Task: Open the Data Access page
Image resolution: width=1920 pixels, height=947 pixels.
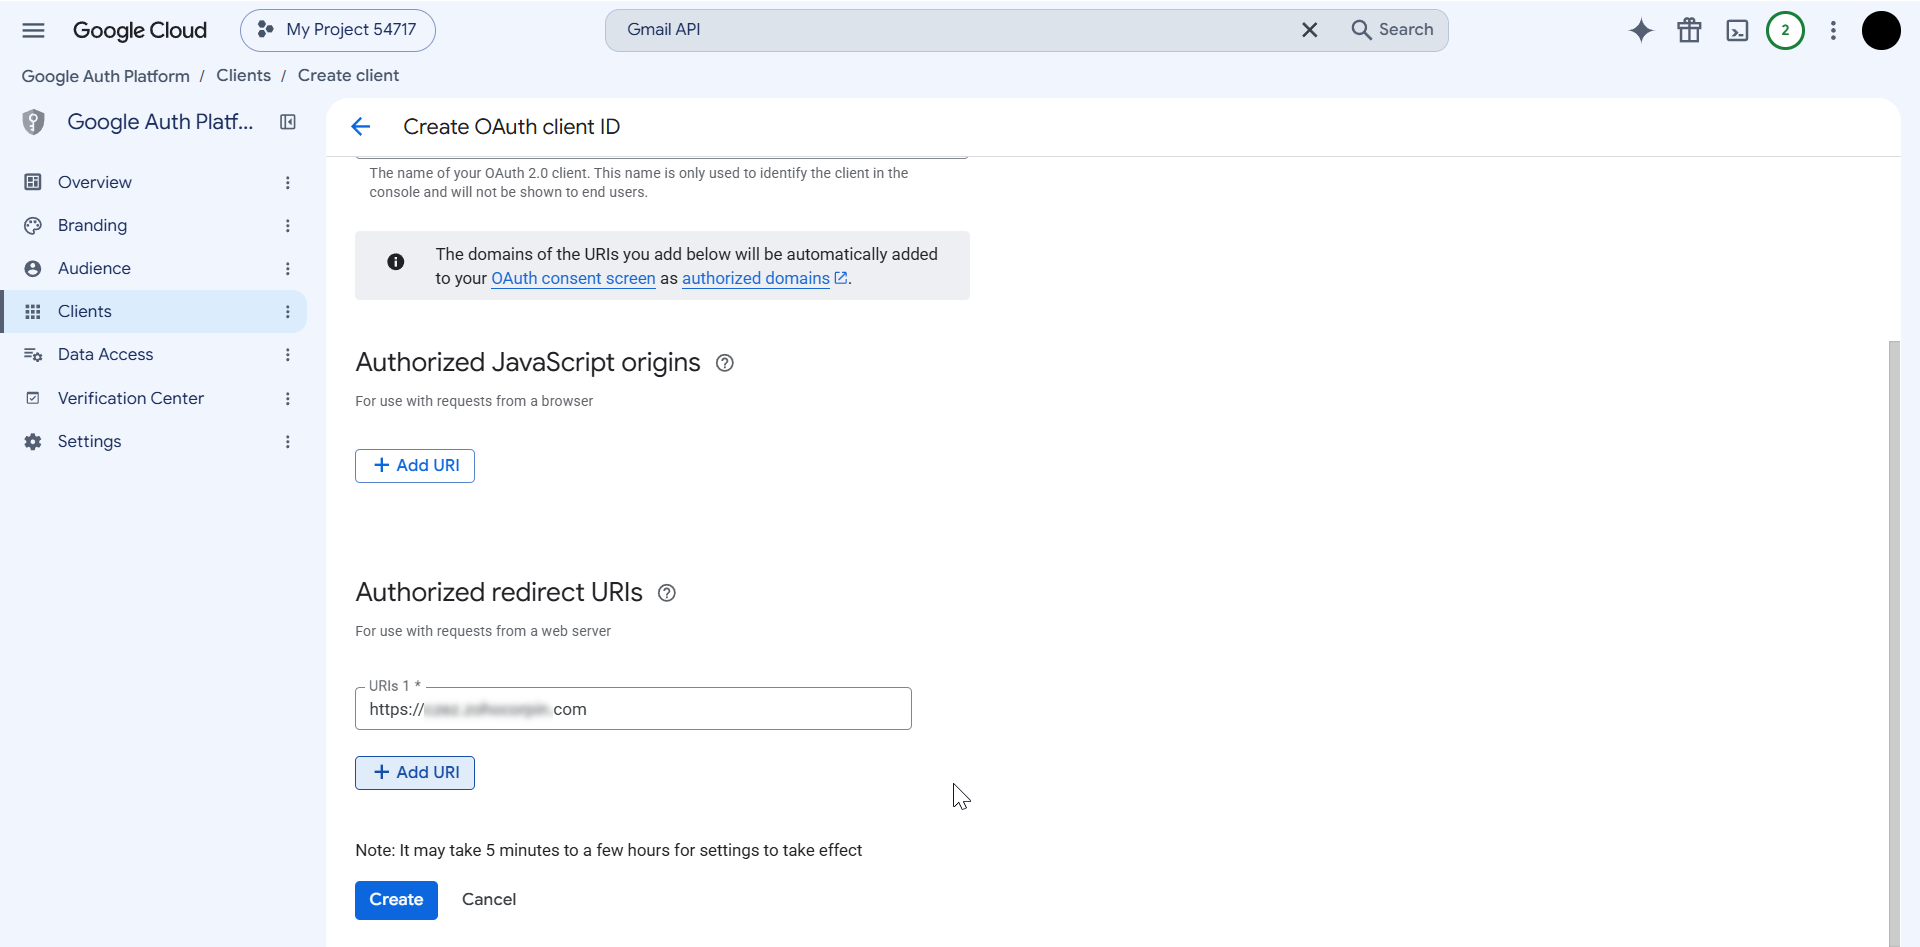Action: [105, 354]
